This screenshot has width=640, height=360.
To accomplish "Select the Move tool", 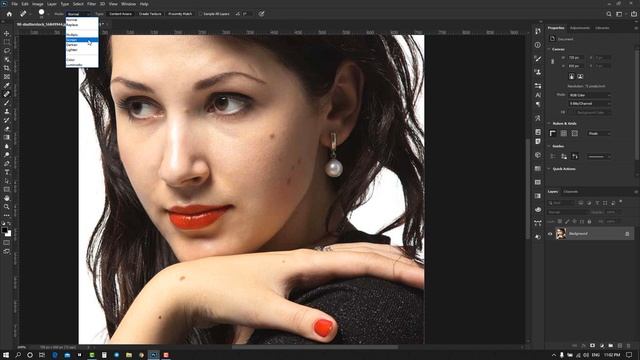I will click(7, 33).
